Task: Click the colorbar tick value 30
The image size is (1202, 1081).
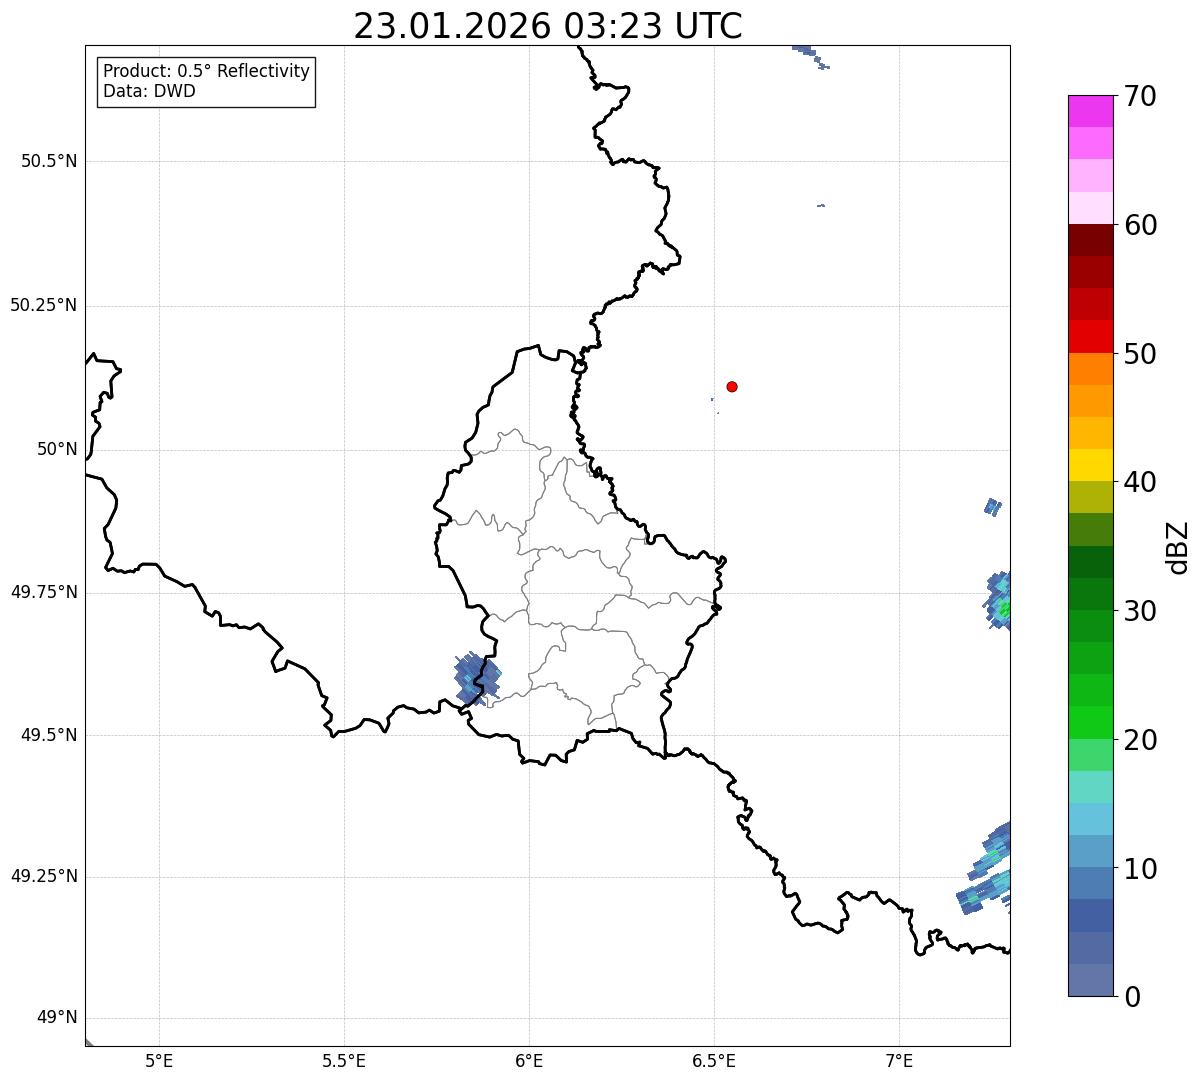Action: pyautogui.click(x=1140, y=611)
